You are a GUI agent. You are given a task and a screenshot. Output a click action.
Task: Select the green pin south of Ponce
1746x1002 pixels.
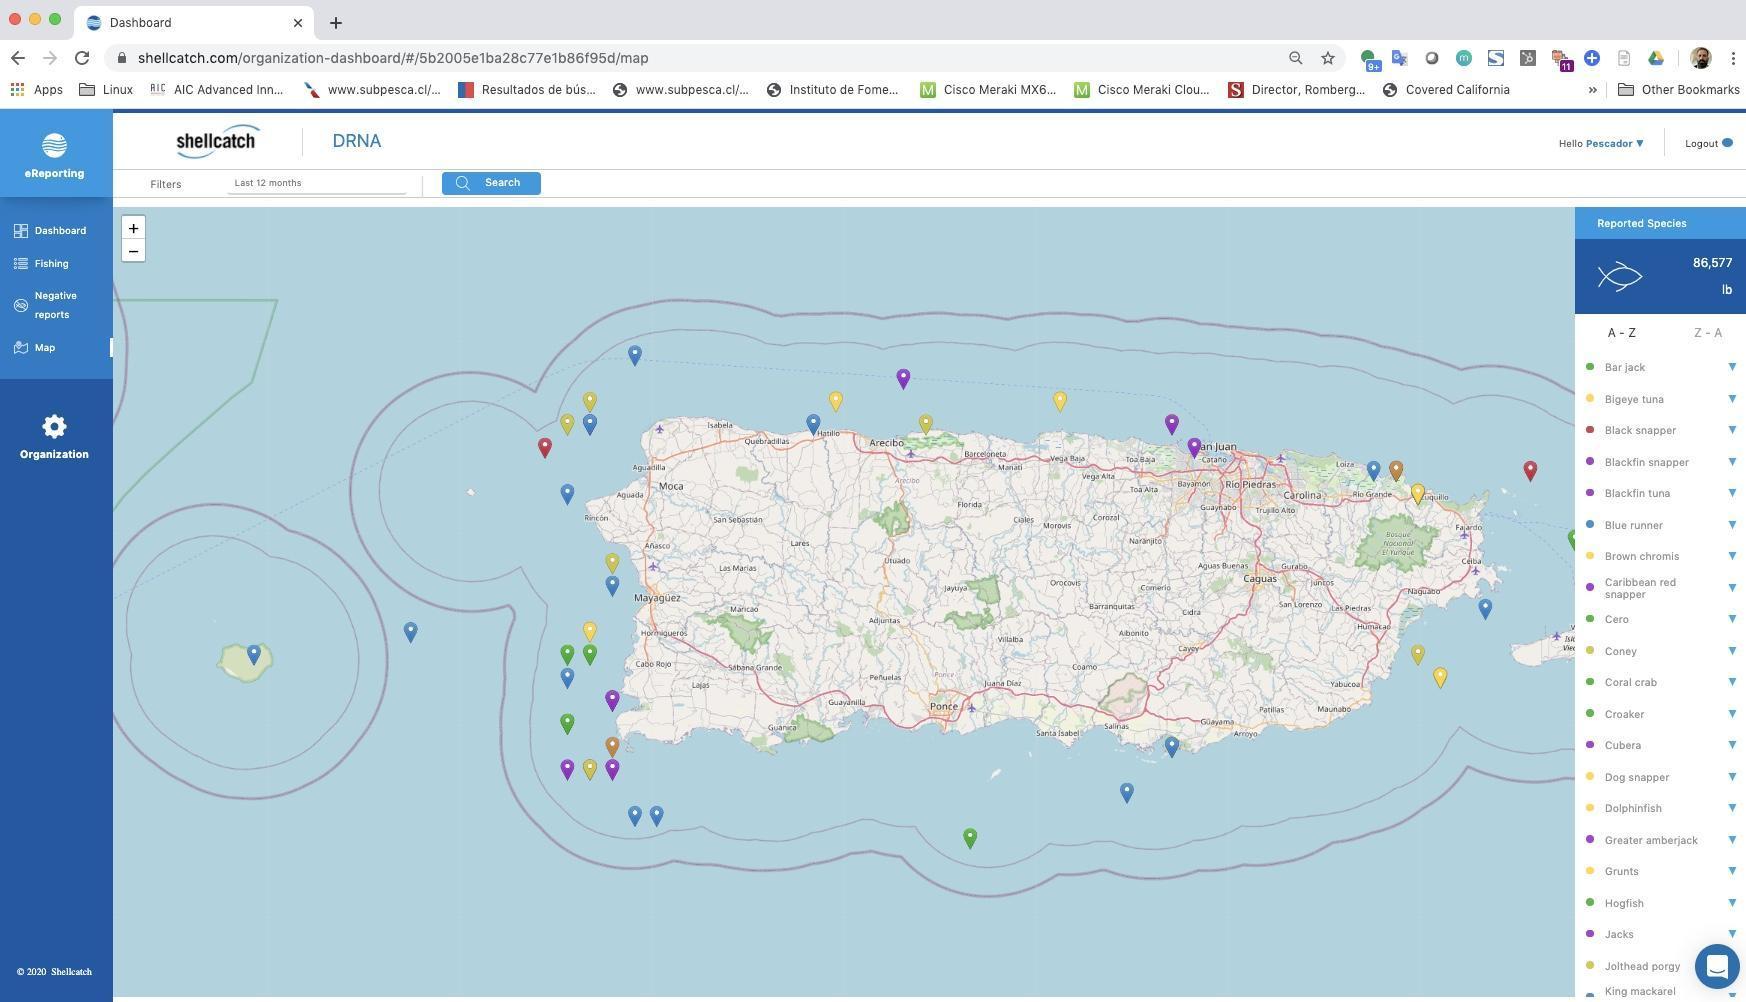pos(969,837)
